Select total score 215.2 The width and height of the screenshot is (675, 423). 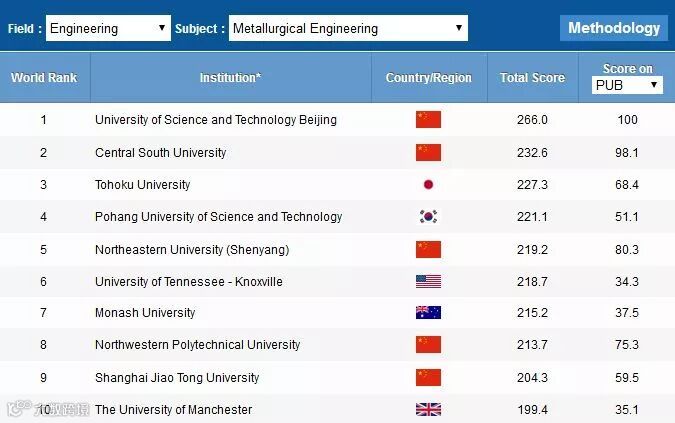click(x=533, y=312)
